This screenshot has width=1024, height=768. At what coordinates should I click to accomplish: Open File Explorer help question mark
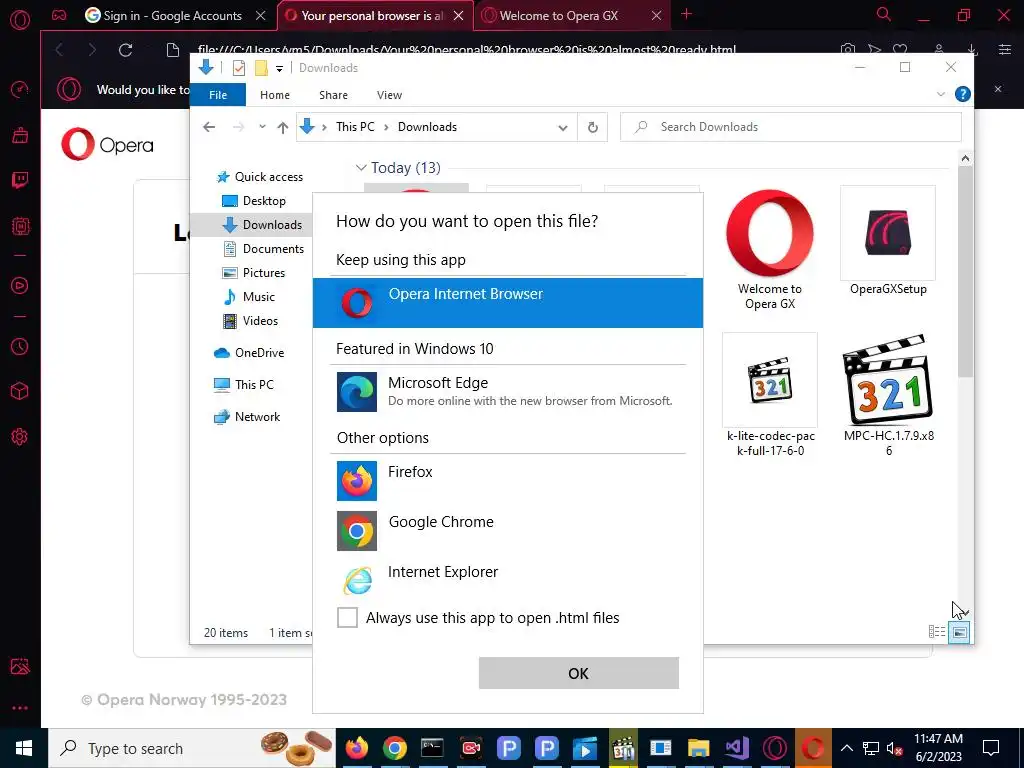tap(962, 95)
